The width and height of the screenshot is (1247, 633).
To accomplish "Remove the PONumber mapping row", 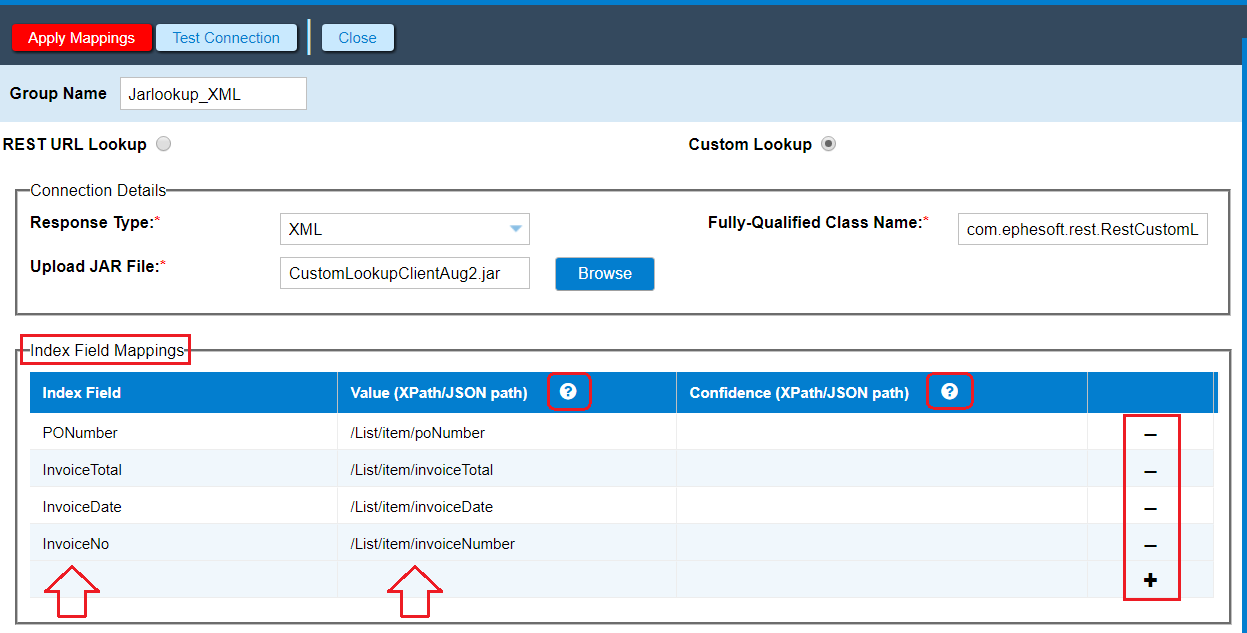I will 1150,434.
